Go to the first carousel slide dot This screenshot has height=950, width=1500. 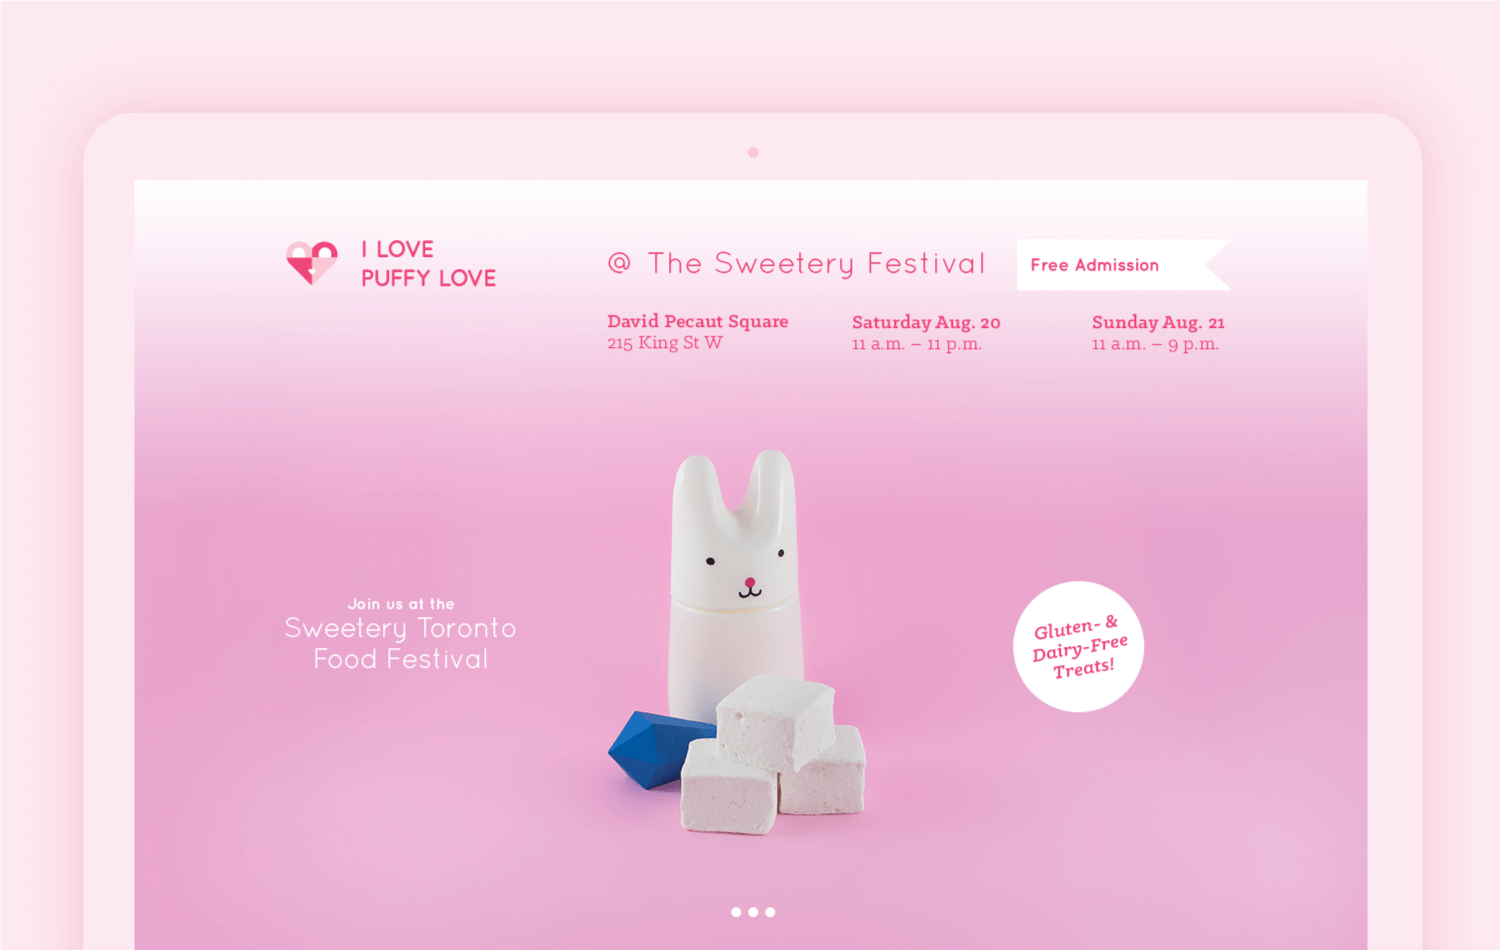(x=737, y=912)
